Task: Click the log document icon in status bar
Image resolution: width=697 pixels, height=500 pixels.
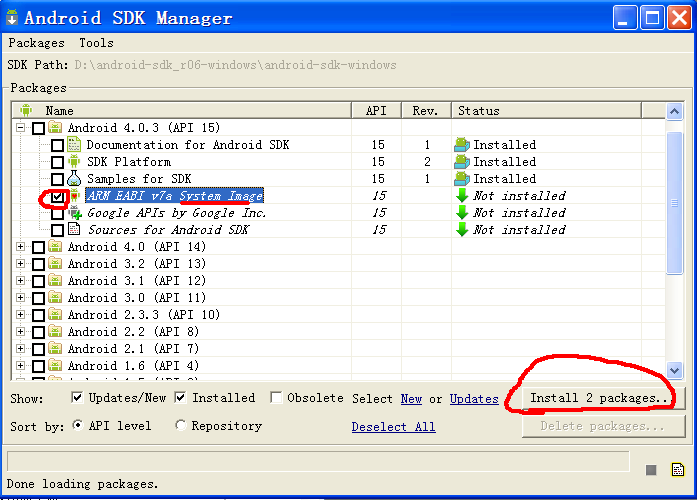Action: click(x=677, y=469)
